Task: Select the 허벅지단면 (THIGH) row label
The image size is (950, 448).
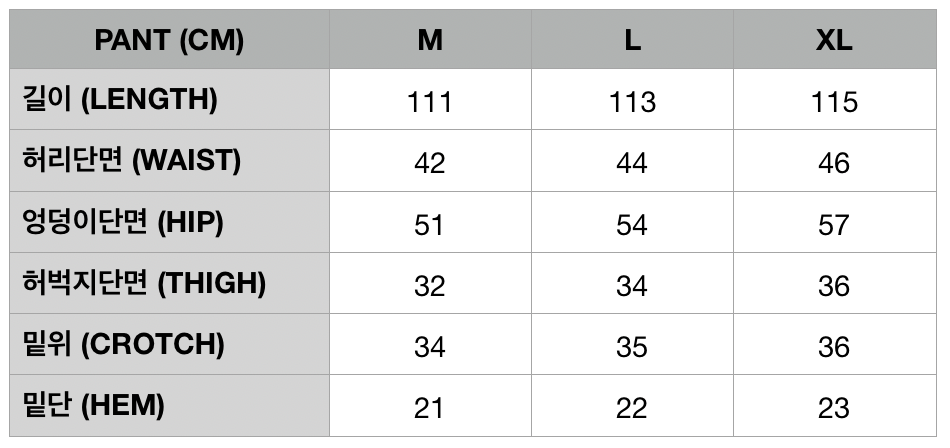Action: [x=143, y=284]
